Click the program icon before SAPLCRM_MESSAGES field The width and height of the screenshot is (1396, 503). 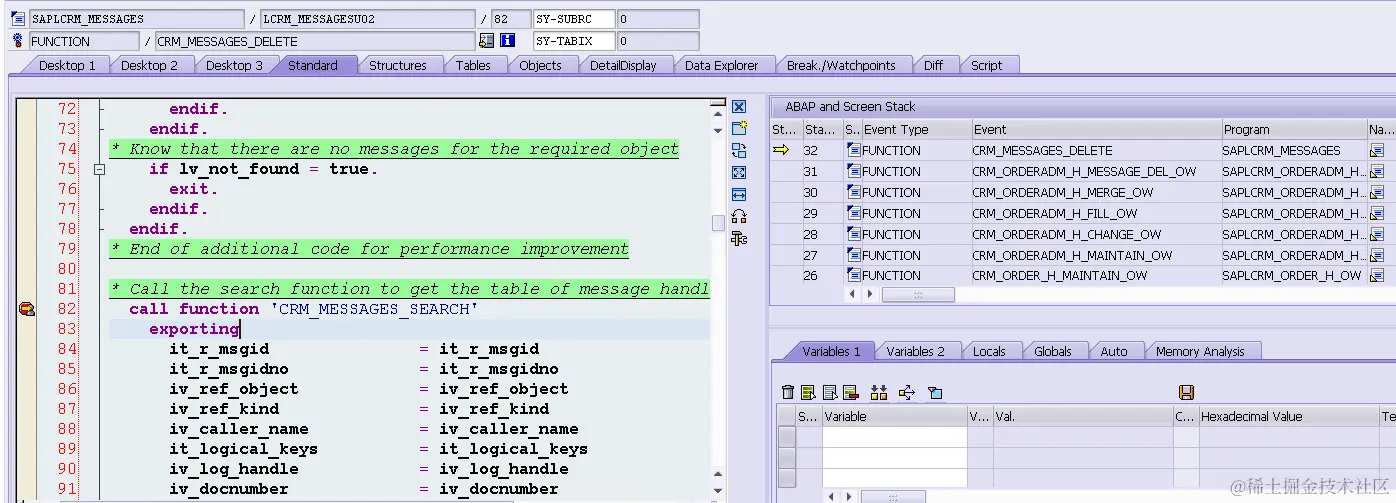click(18, 19)
